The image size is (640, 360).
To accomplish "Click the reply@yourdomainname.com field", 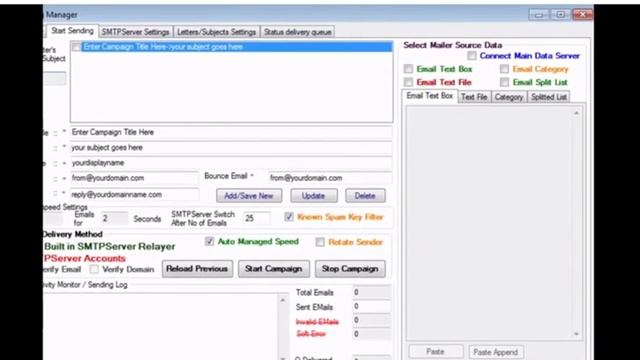I will 134,195.
